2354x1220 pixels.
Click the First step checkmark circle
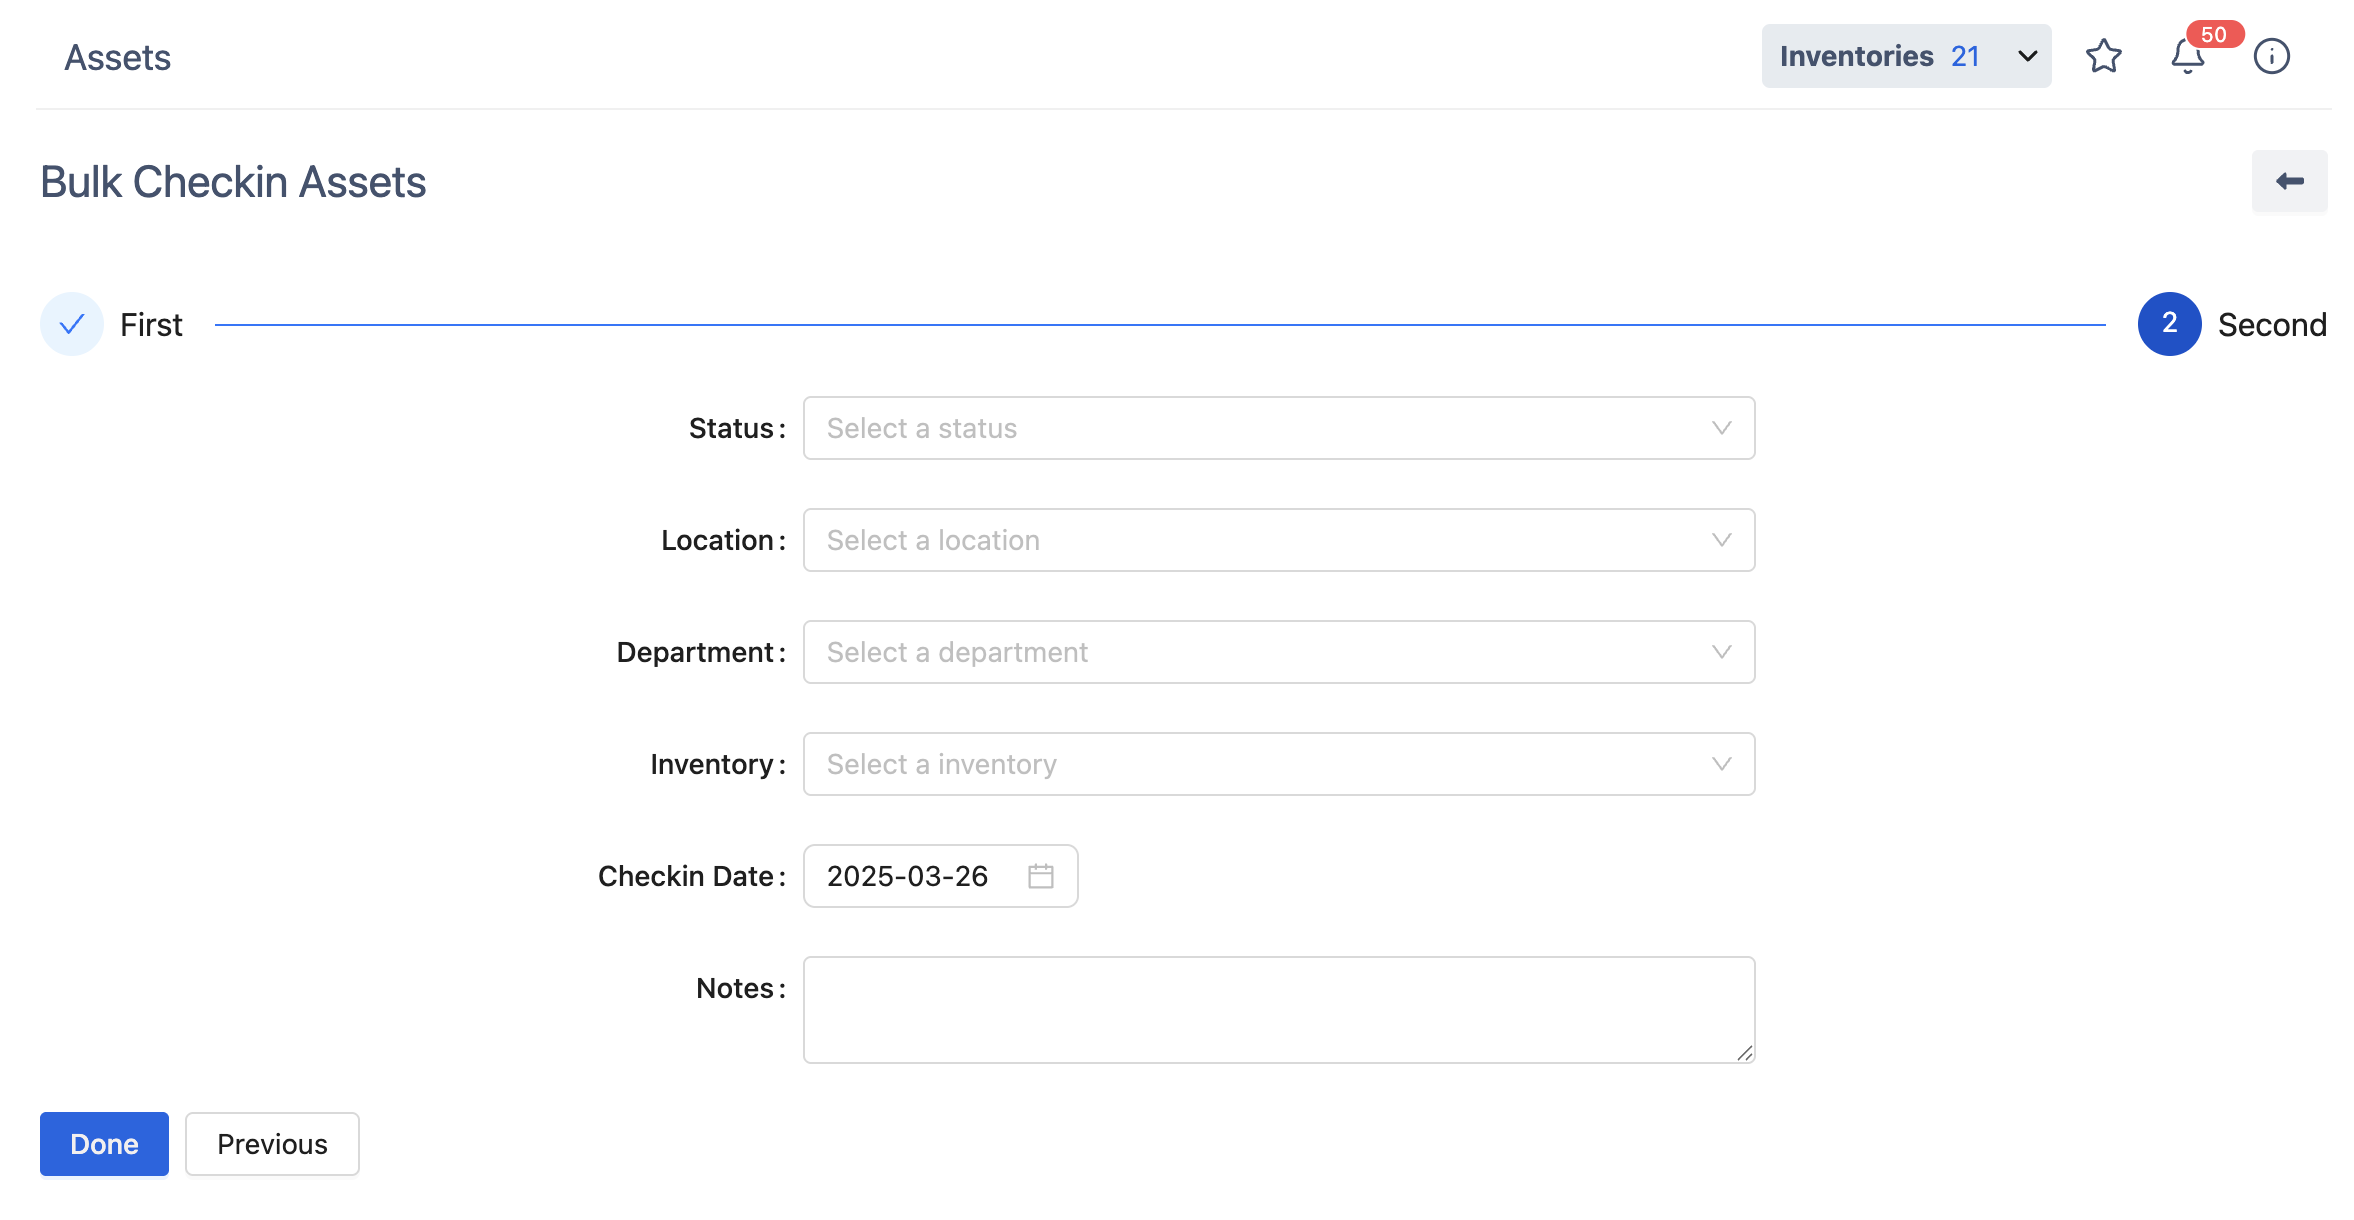[x=72, y=324]
